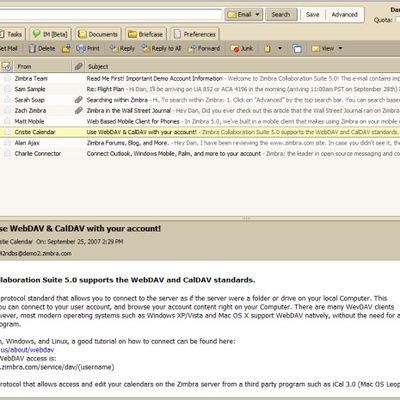Image resolution: width=400 pixels, height=400 pixels.
Task: Select "Zimbra in the Wall Street Journal" message
Action: [200, 110]
